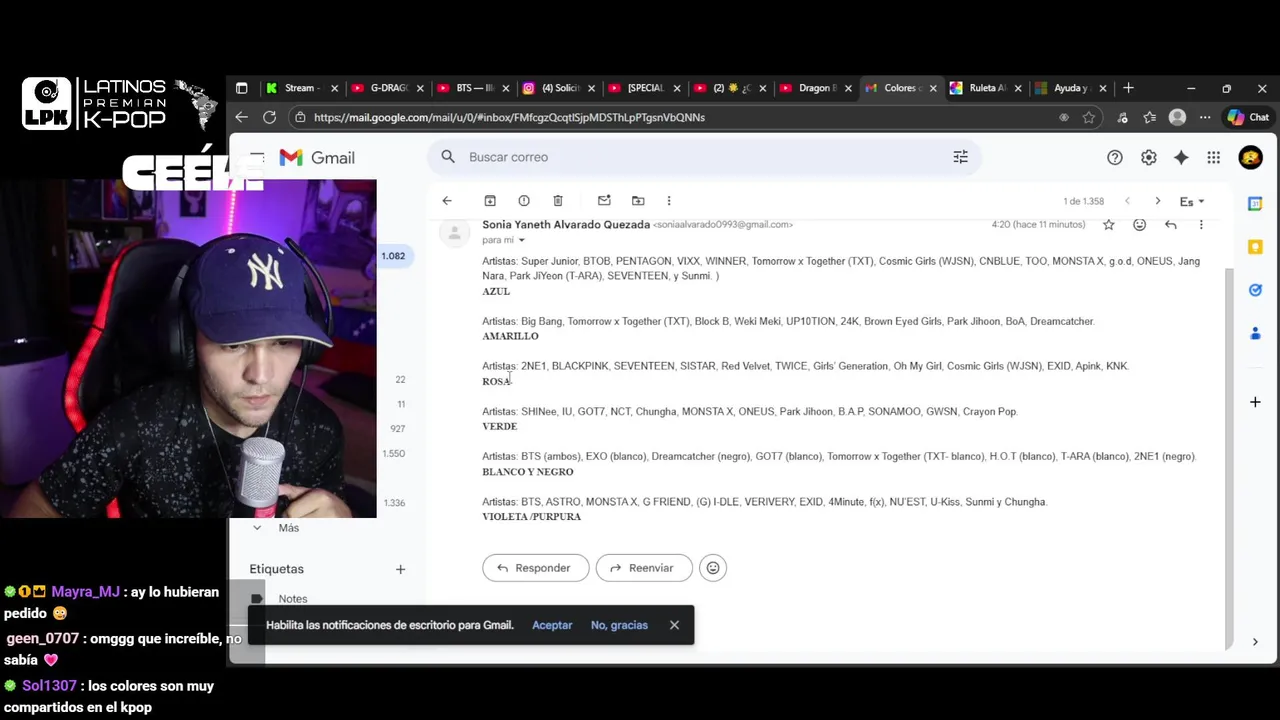The height and width of the screenshot is (720, 1280).
Task: Decline notifications with 'No, gracias'
Action: [x=619, y=625]
